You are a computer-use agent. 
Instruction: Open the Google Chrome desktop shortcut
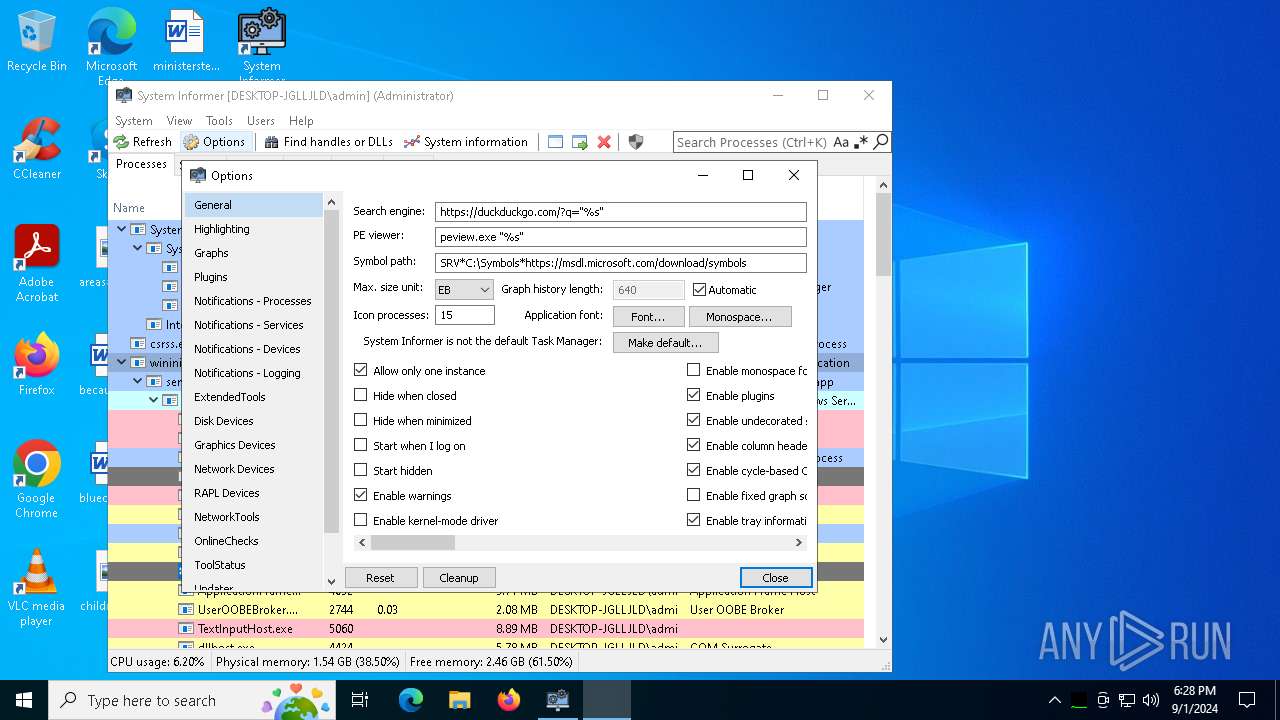[x=37, y=480]
